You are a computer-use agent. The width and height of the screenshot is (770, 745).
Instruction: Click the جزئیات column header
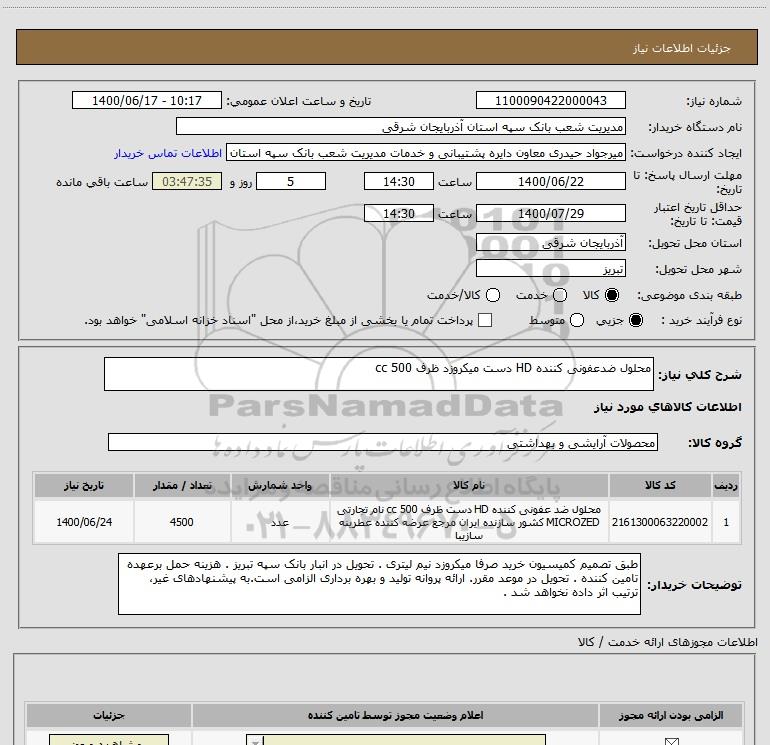[109, 716]
